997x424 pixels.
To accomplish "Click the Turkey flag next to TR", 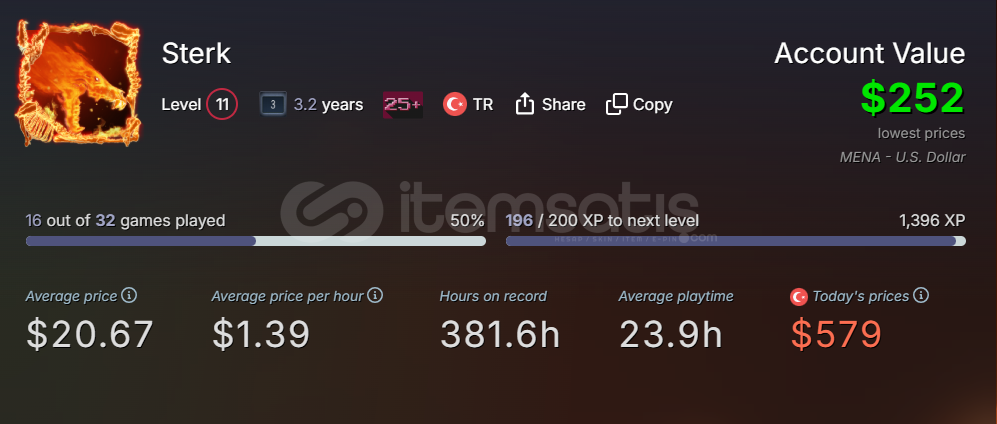I will (455, 104).
